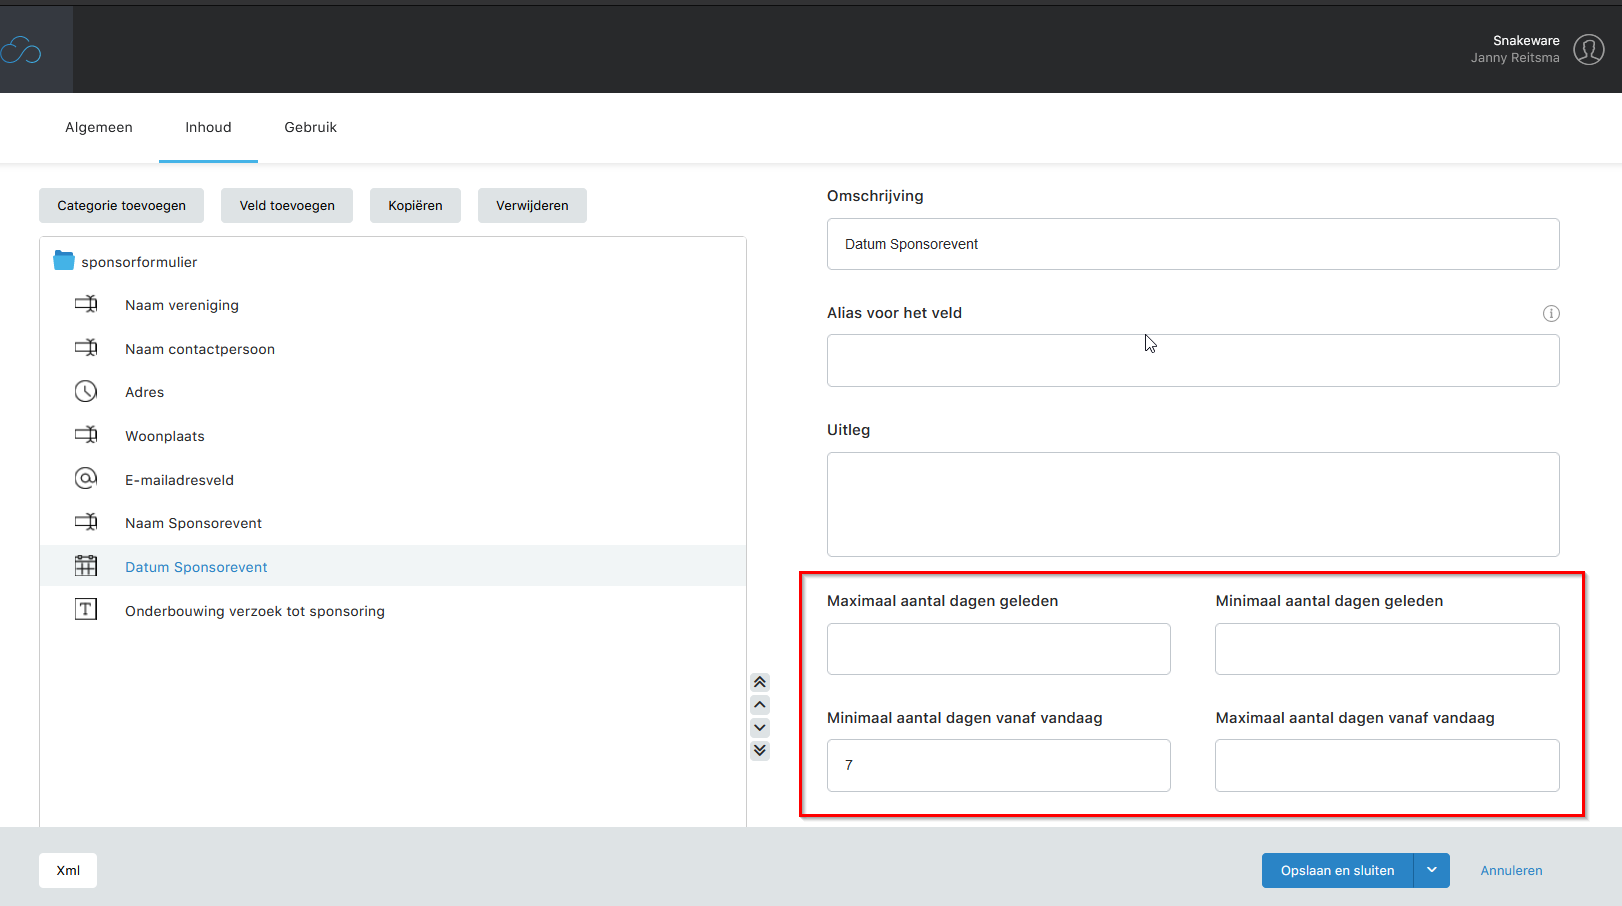Focus the Alias voor het veld input
This screenshot has height=906, width=1622.
1193,360
